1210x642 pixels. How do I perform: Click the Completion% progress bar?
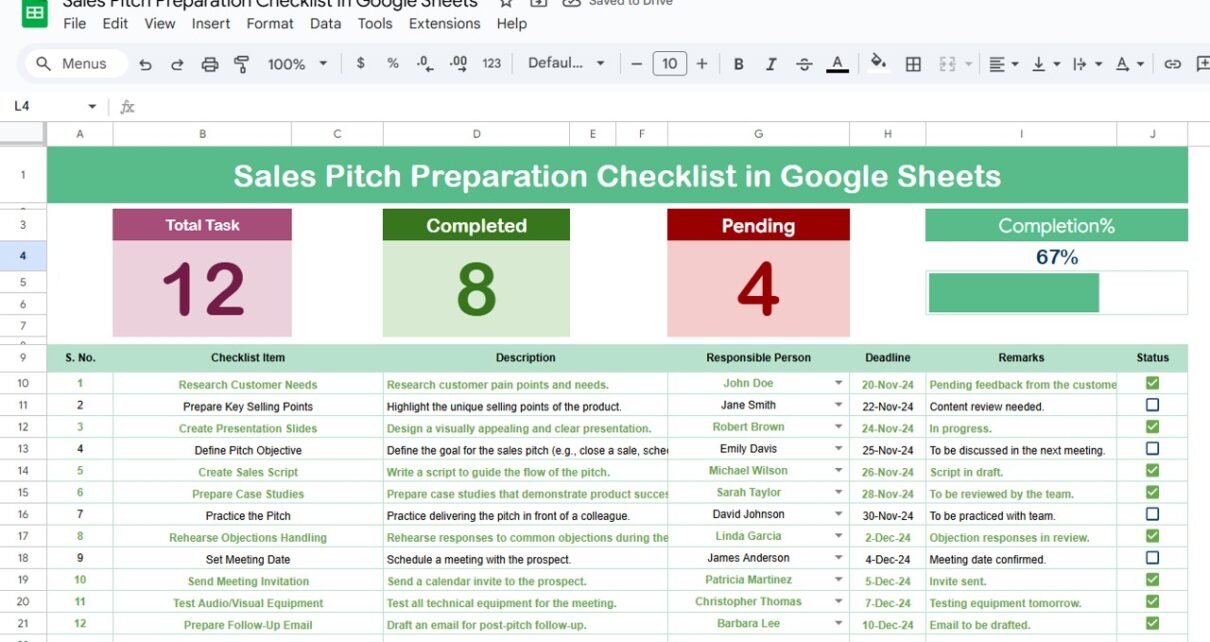1057,293
